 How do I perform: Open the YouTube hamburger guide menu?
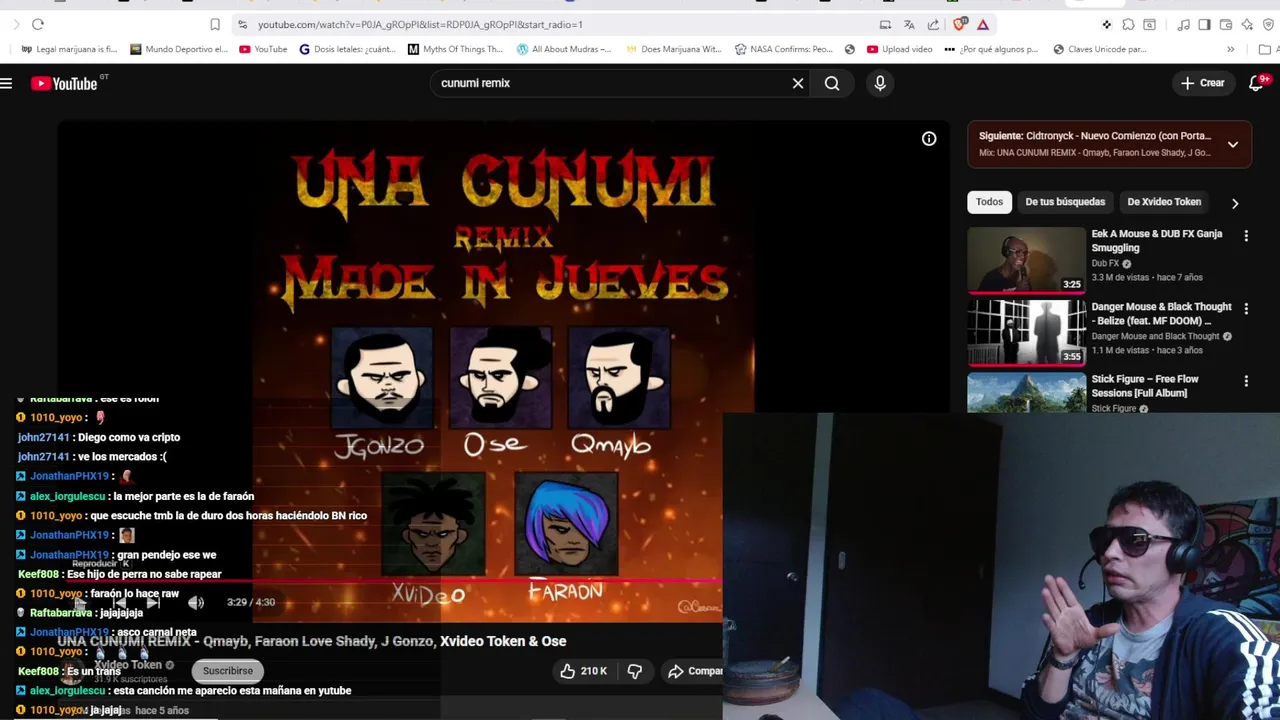point(6,83)
